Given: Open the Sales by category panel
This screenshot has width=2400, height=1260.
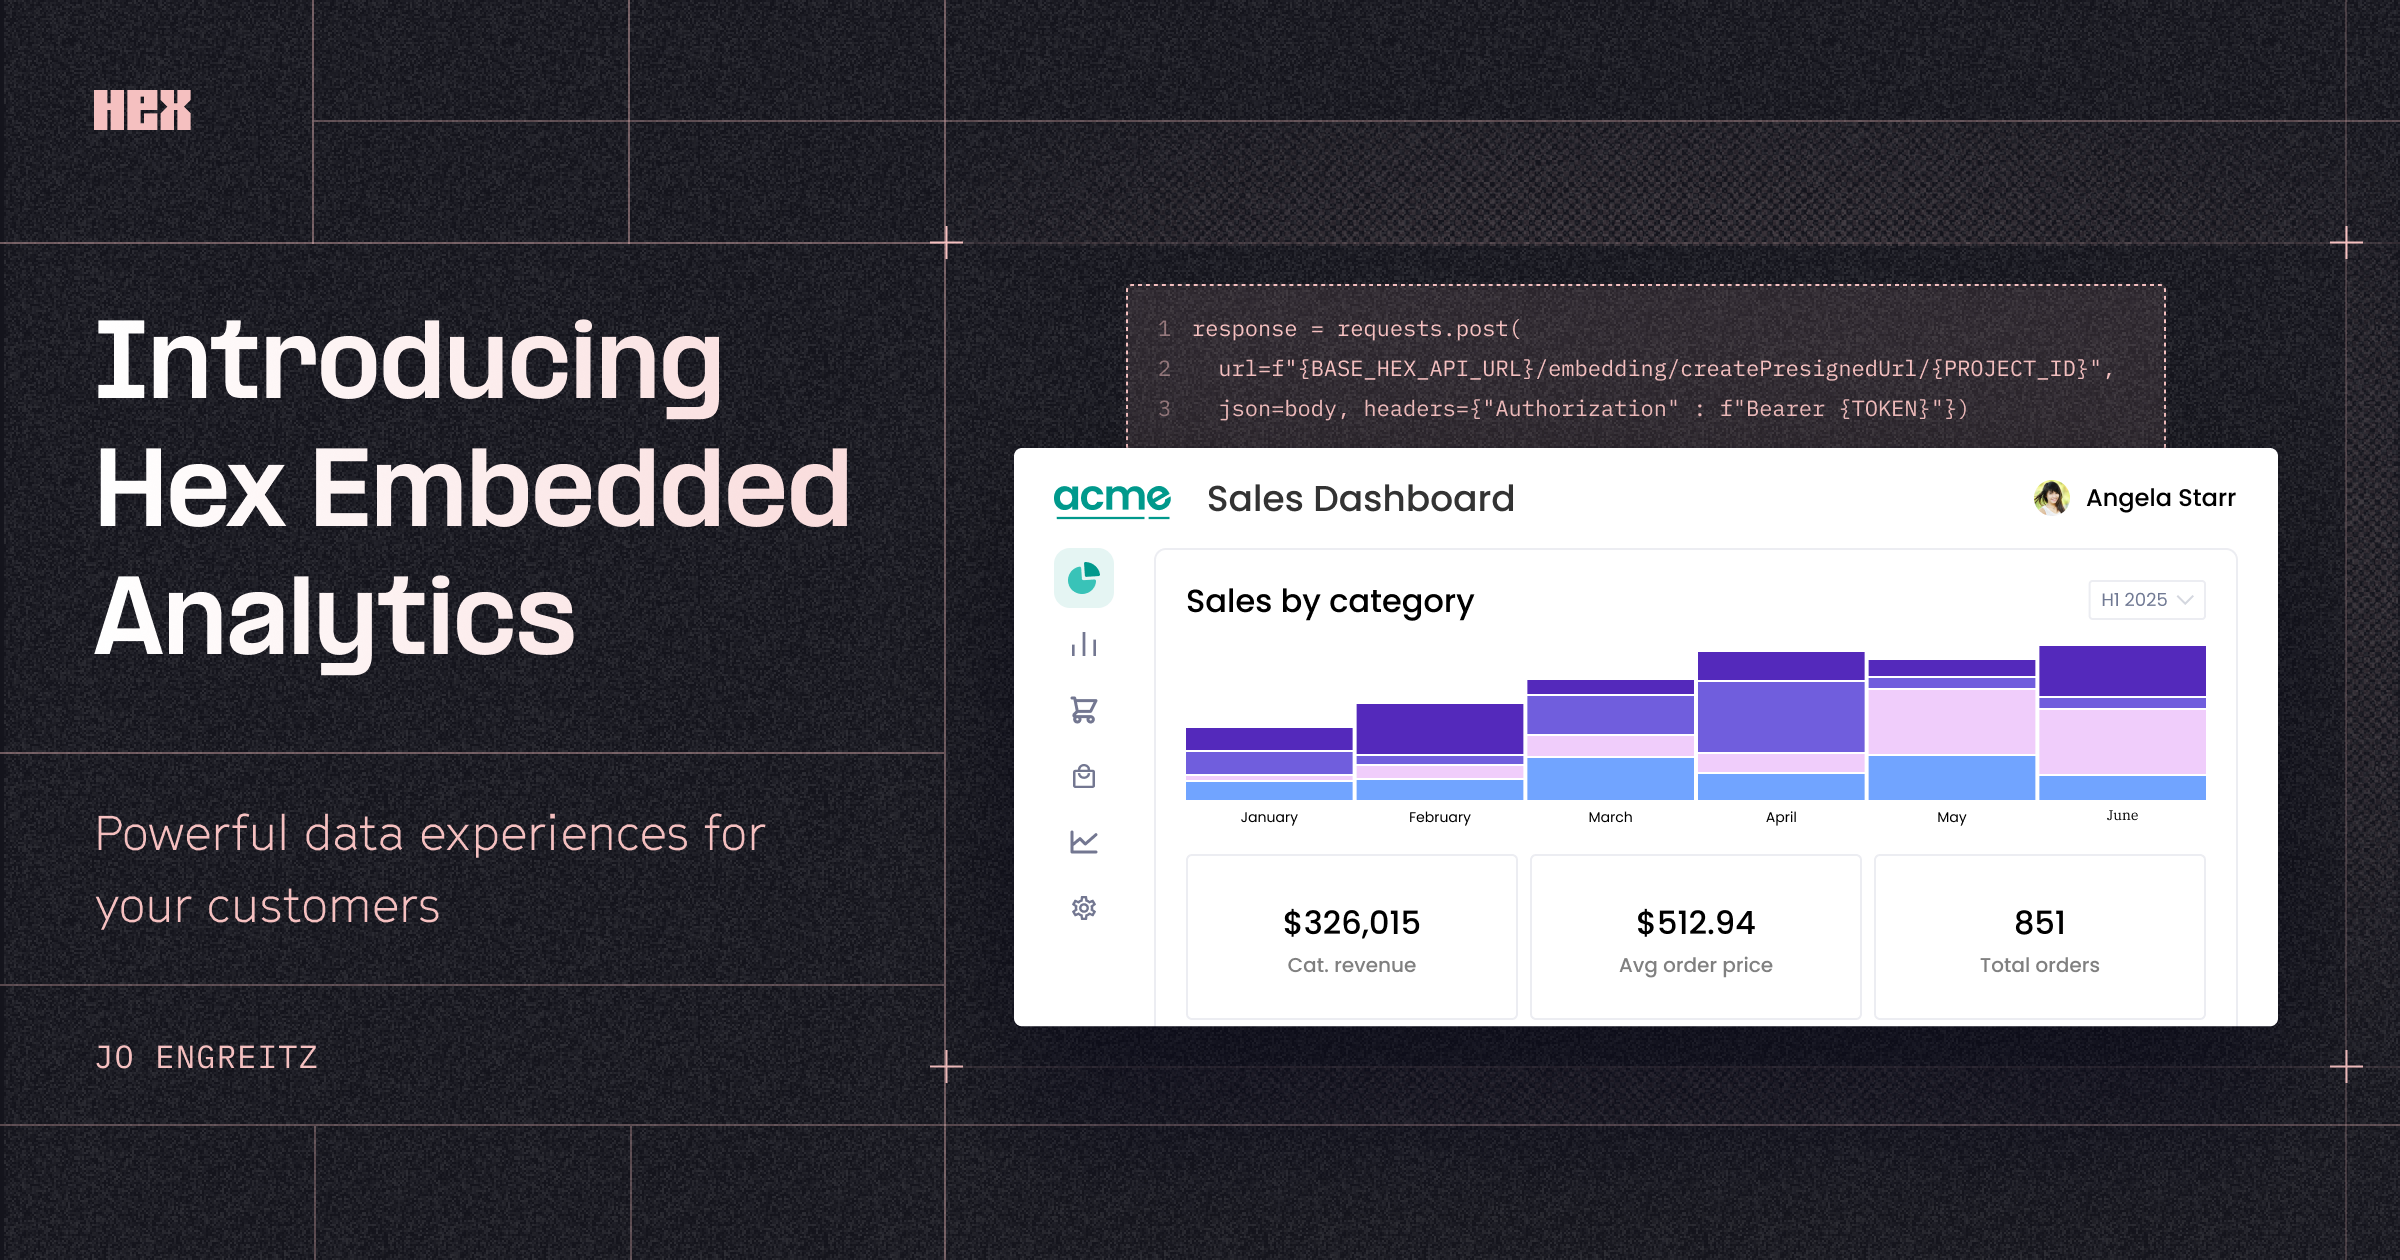Looking at the screenshot, I should click(x=1330, y=601).
